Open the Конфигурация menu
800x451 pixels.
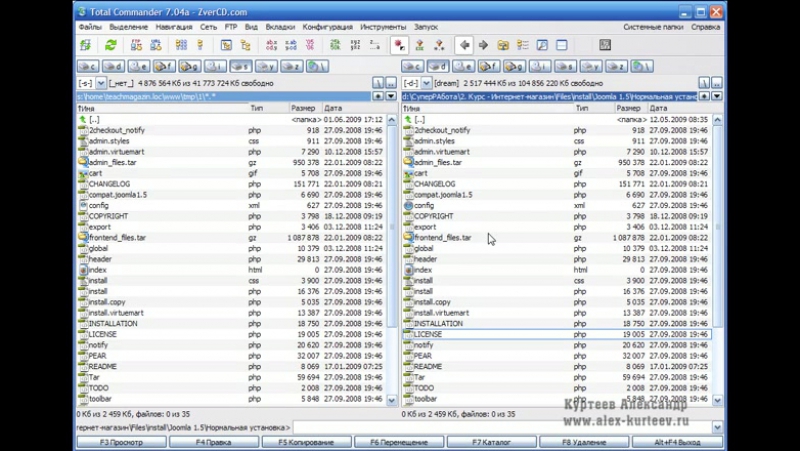coord(328,27)
